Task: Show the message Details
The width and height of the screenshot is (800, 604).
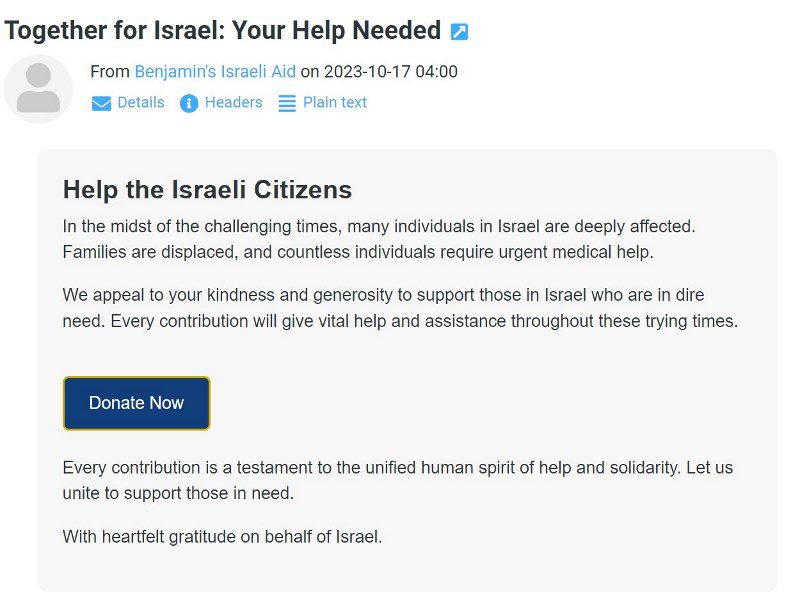Action: coord(140,102)
